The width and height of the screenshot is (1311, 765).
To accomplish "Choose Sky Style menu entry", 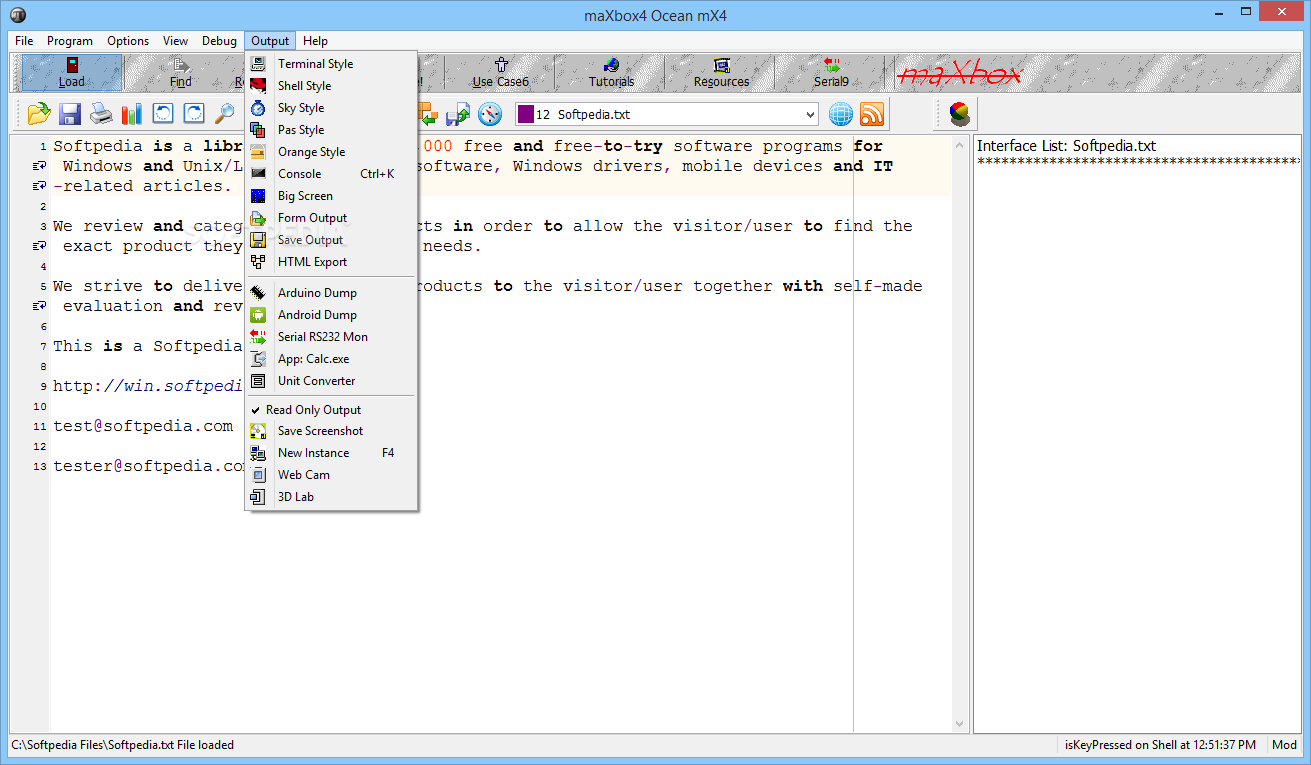I will [x=332, y=108].
